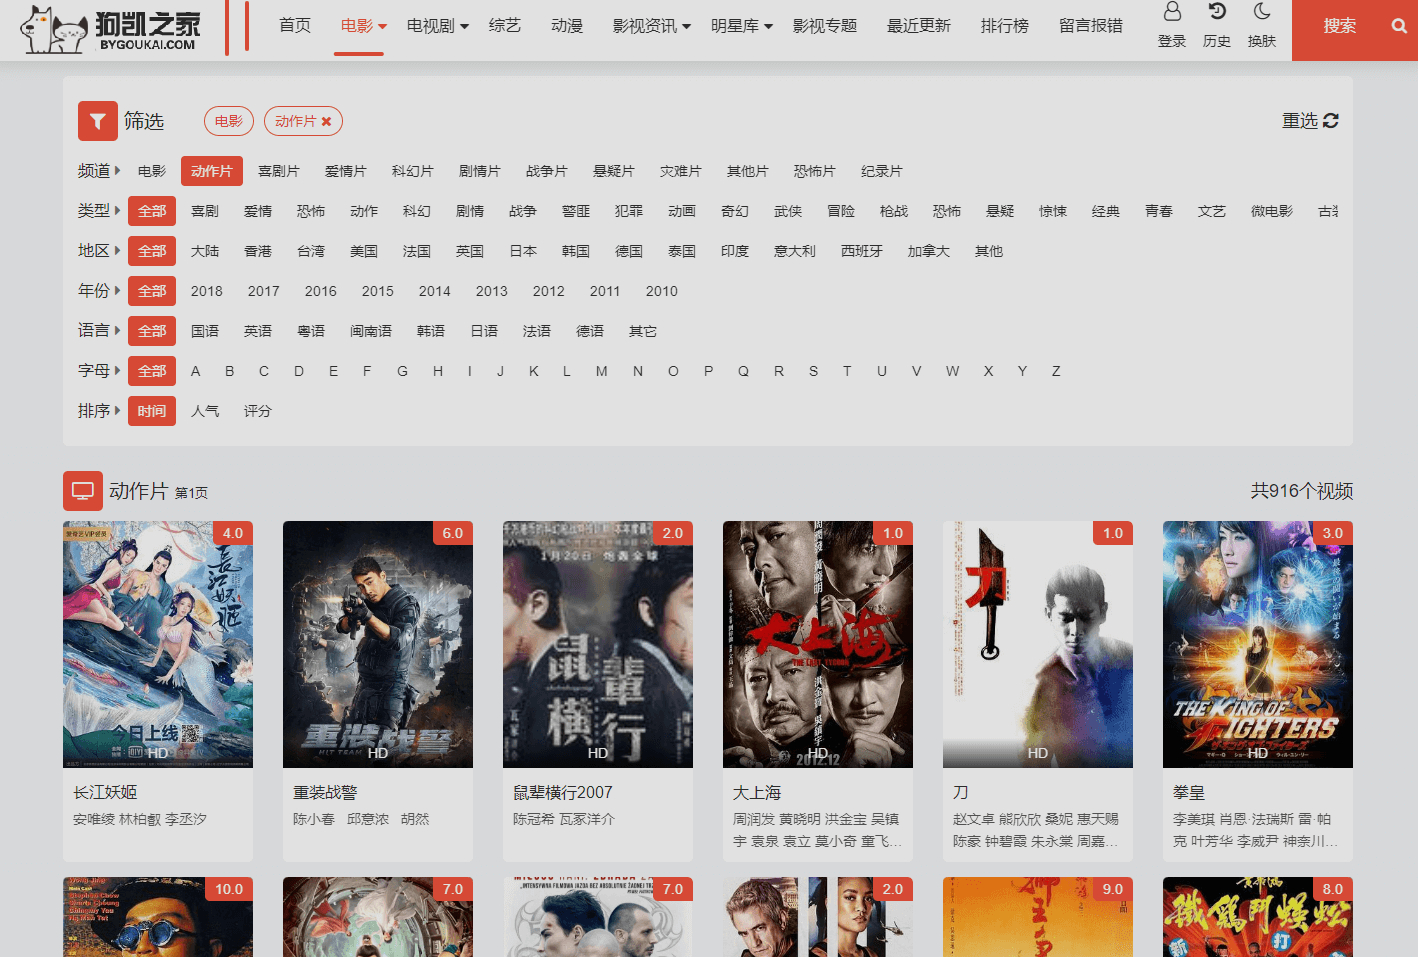This screenshot has height=957, width=1418.
Task: Click the login user icon
Action: 1172,12
